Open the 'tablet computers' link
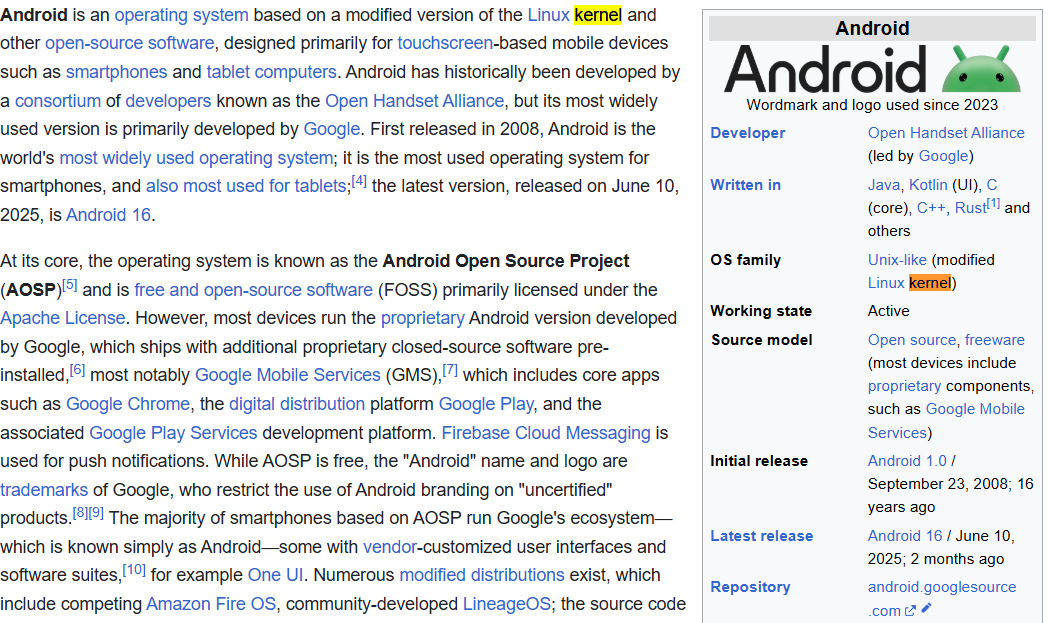Image resolution: width=1050 pixels, height=623 pixels. [271, 72]
